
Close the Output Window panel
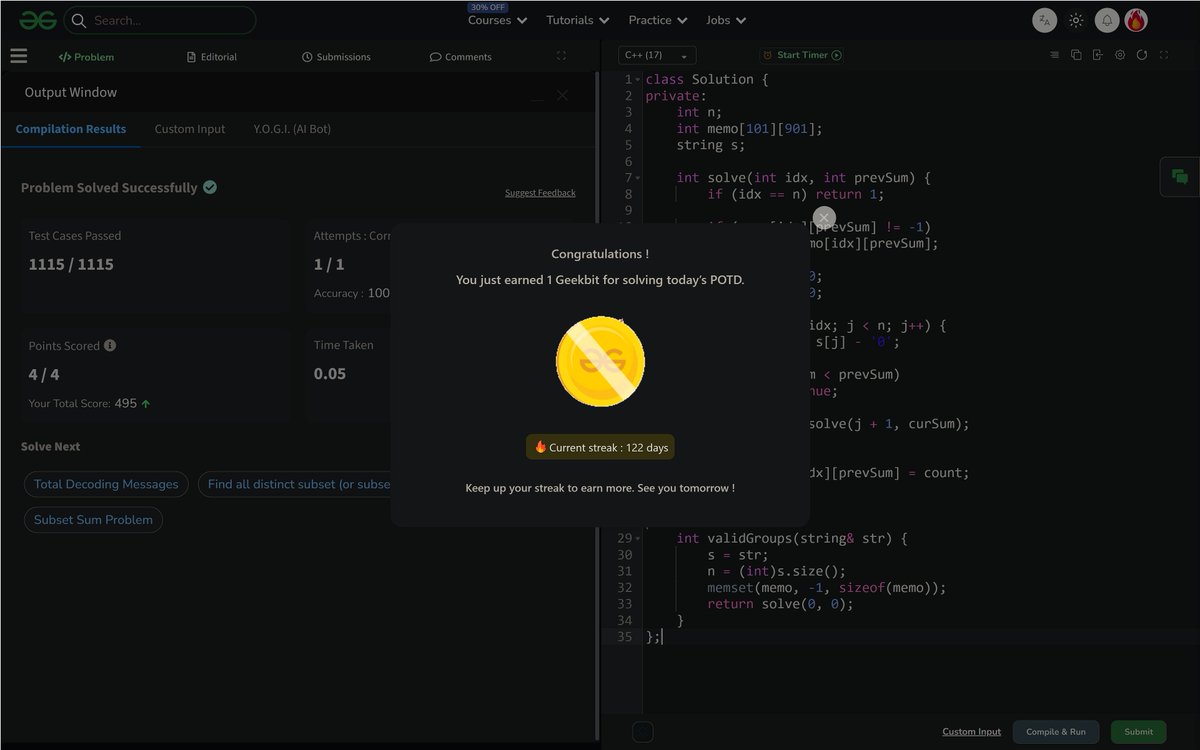click(x=562, y=95)
